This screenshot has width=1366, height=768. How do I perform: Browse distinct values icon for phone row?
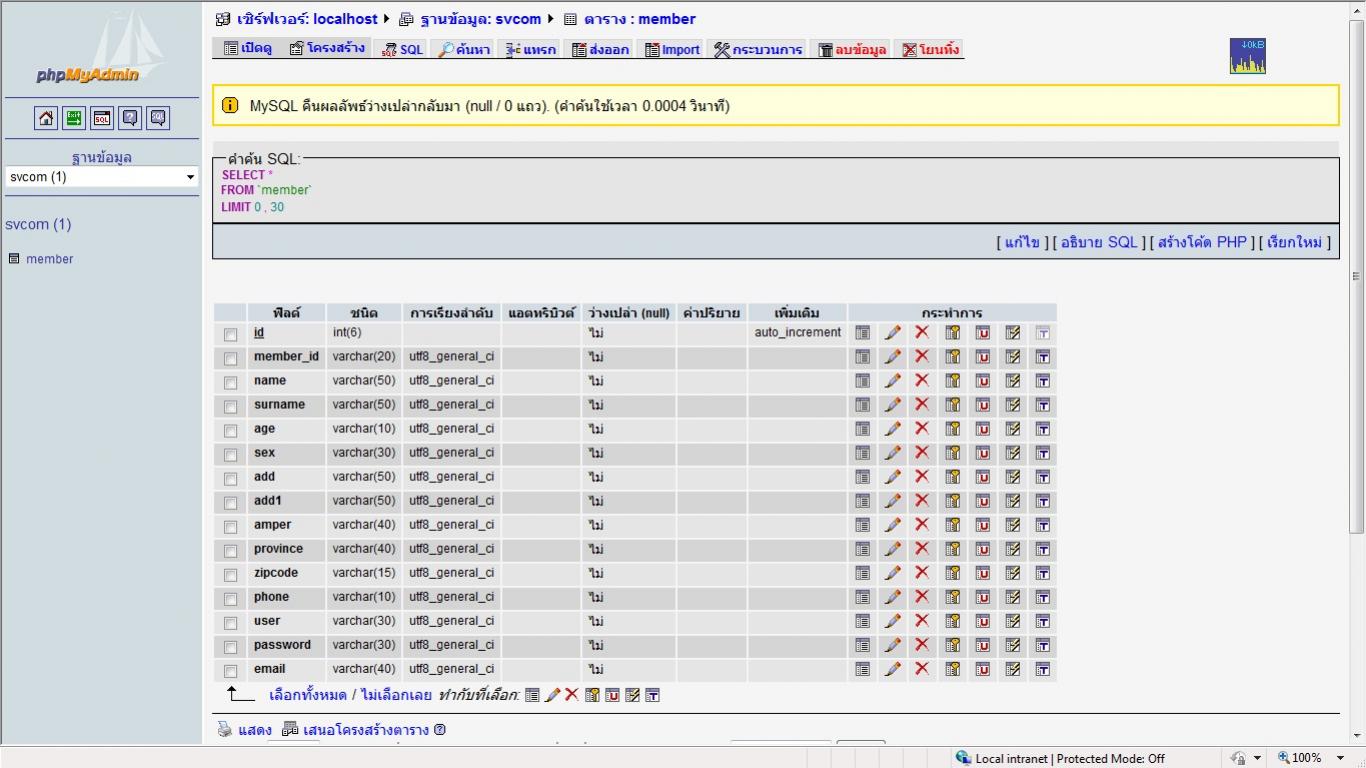[862, 597]
